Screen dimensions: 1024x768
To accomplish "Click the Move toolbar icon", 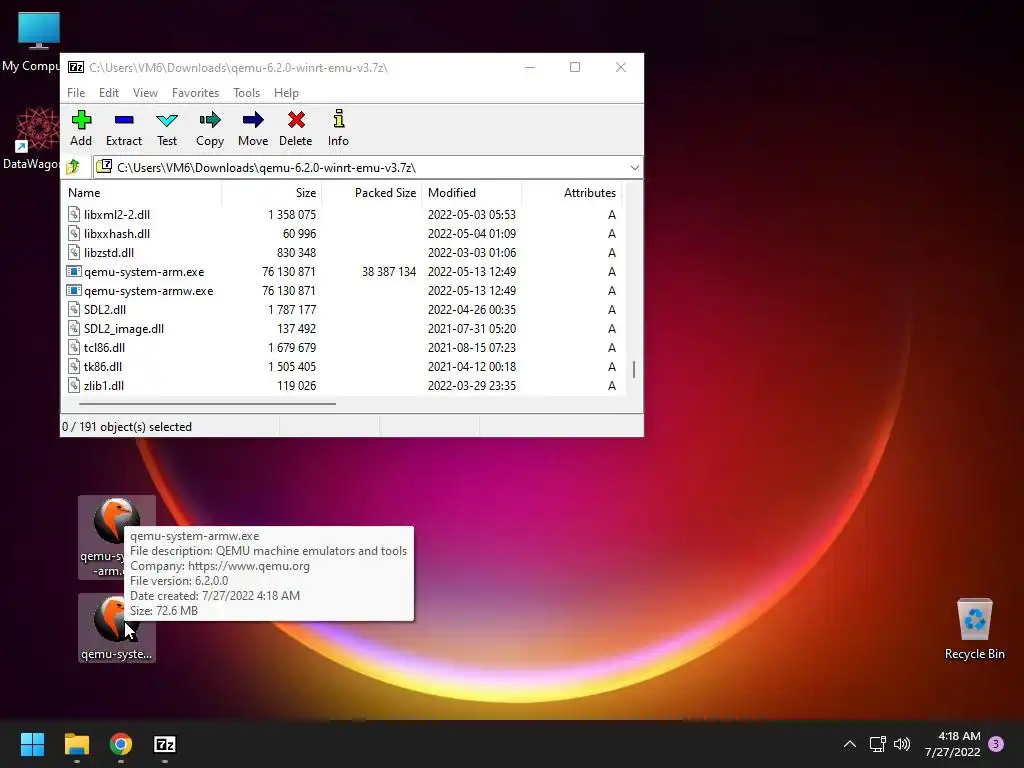I will pos(253,120).
